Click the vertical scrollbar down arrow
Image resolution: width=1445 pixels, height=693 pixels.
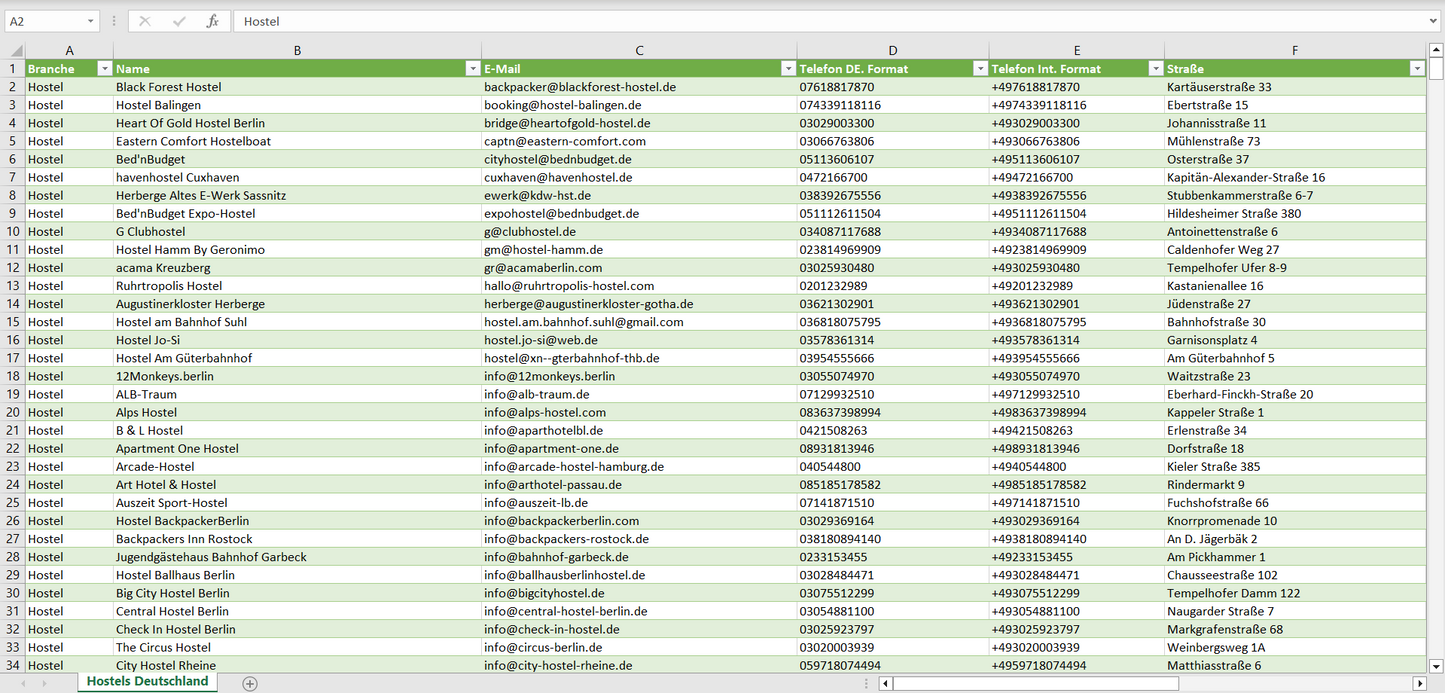pyautogui.click(x=1436, y=665)
